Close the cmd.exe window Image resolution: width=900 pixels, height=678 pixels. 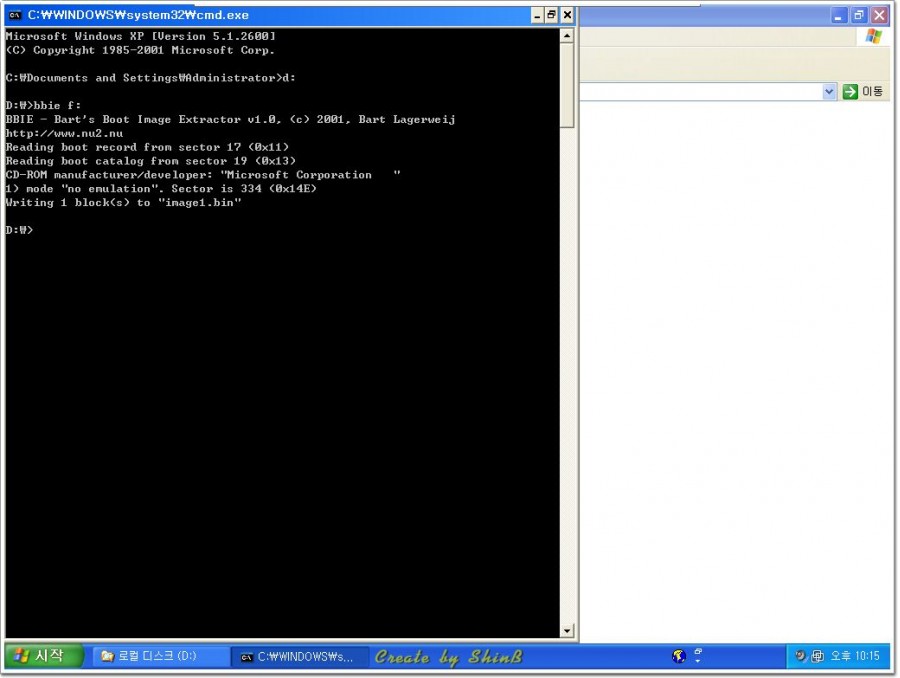coord(567,15)
